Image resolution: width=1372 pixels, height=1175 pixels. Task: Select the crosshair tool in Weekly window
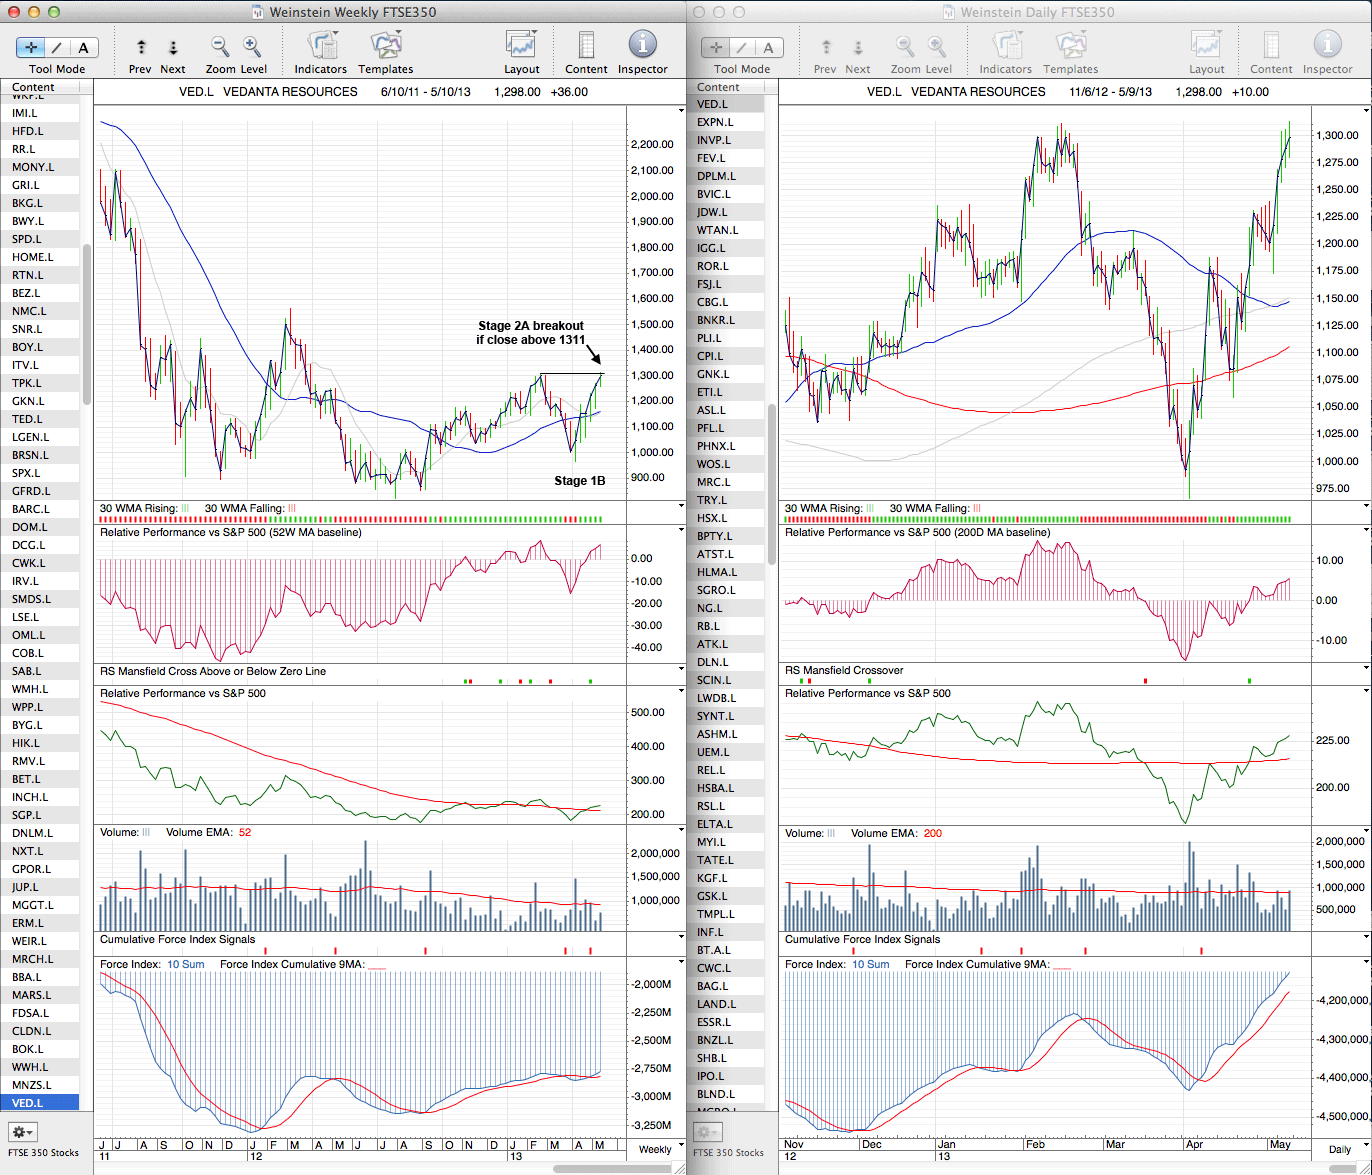coord(32,47)
